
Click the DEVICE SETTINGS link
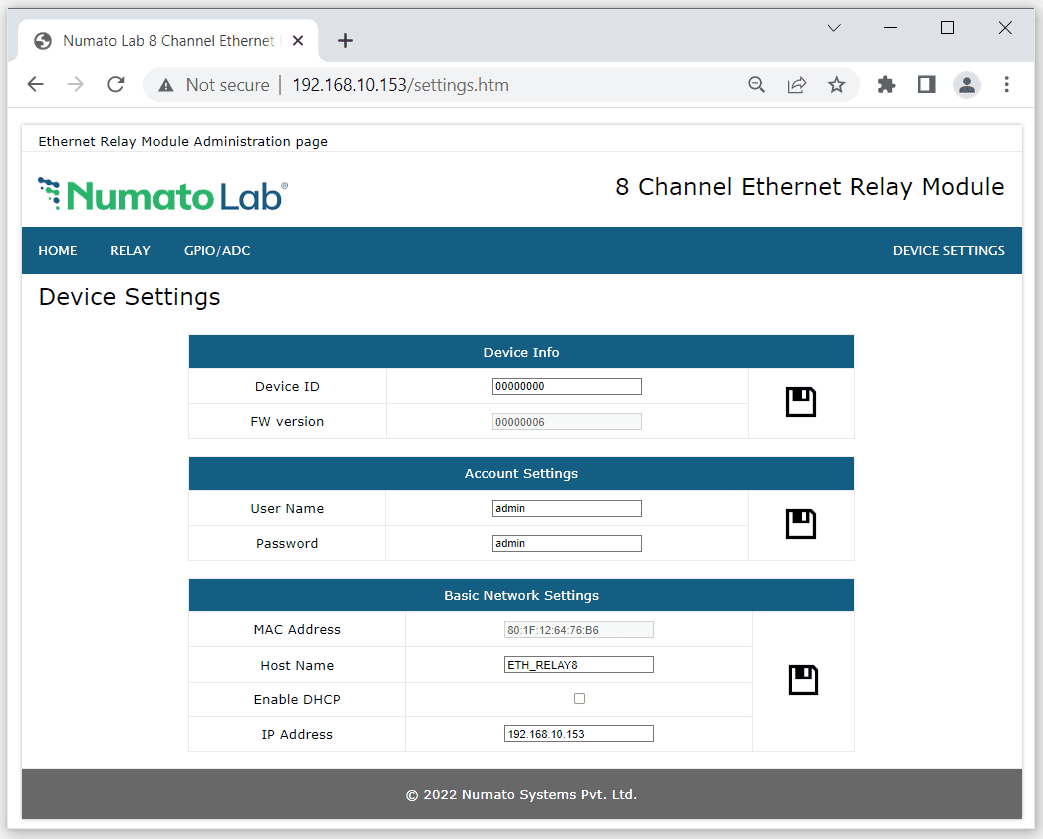pyautogui.click(x=948, y=251)
